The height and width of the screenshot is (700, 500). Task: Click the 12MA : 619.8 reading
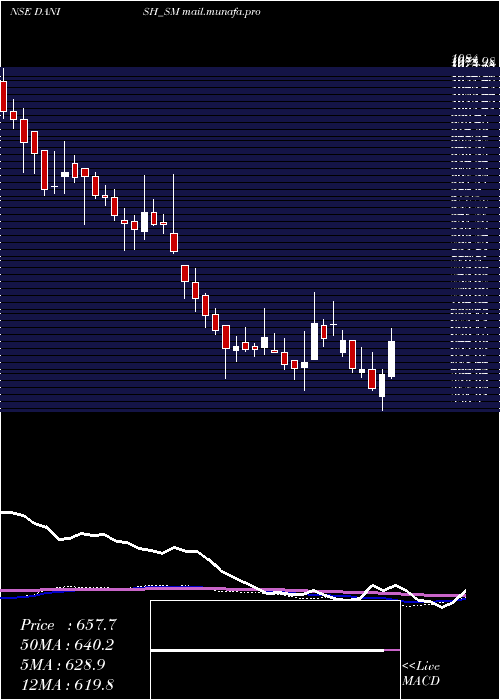pyautogui.click(x=67, y=684)
